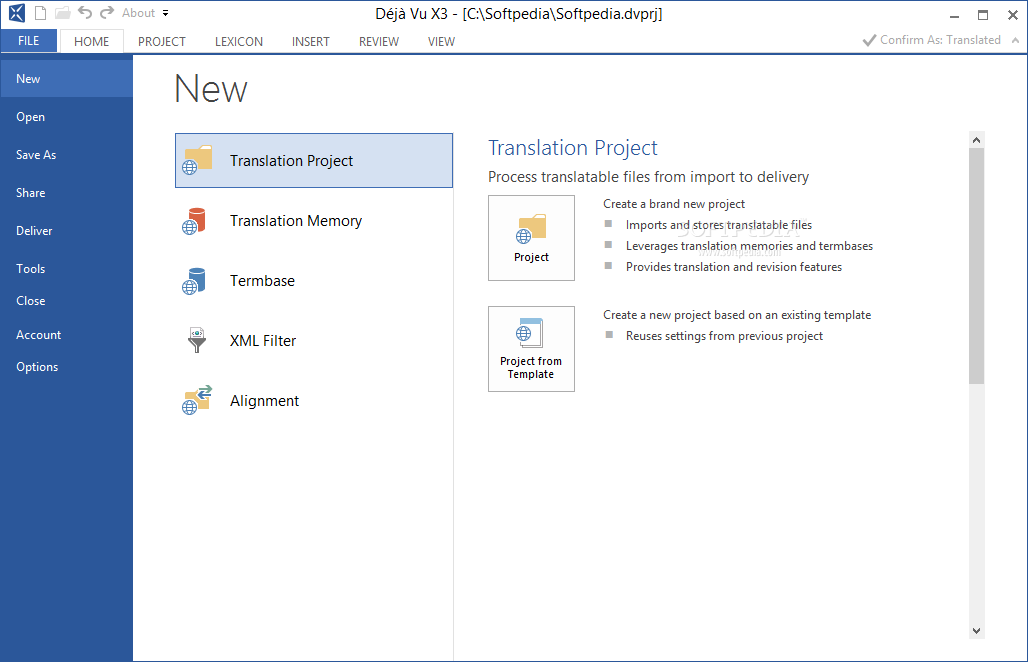1028x662 pixels.
Task: Collapse the ribbon with the chevron arrow
Action: (x=1016, y=40)
